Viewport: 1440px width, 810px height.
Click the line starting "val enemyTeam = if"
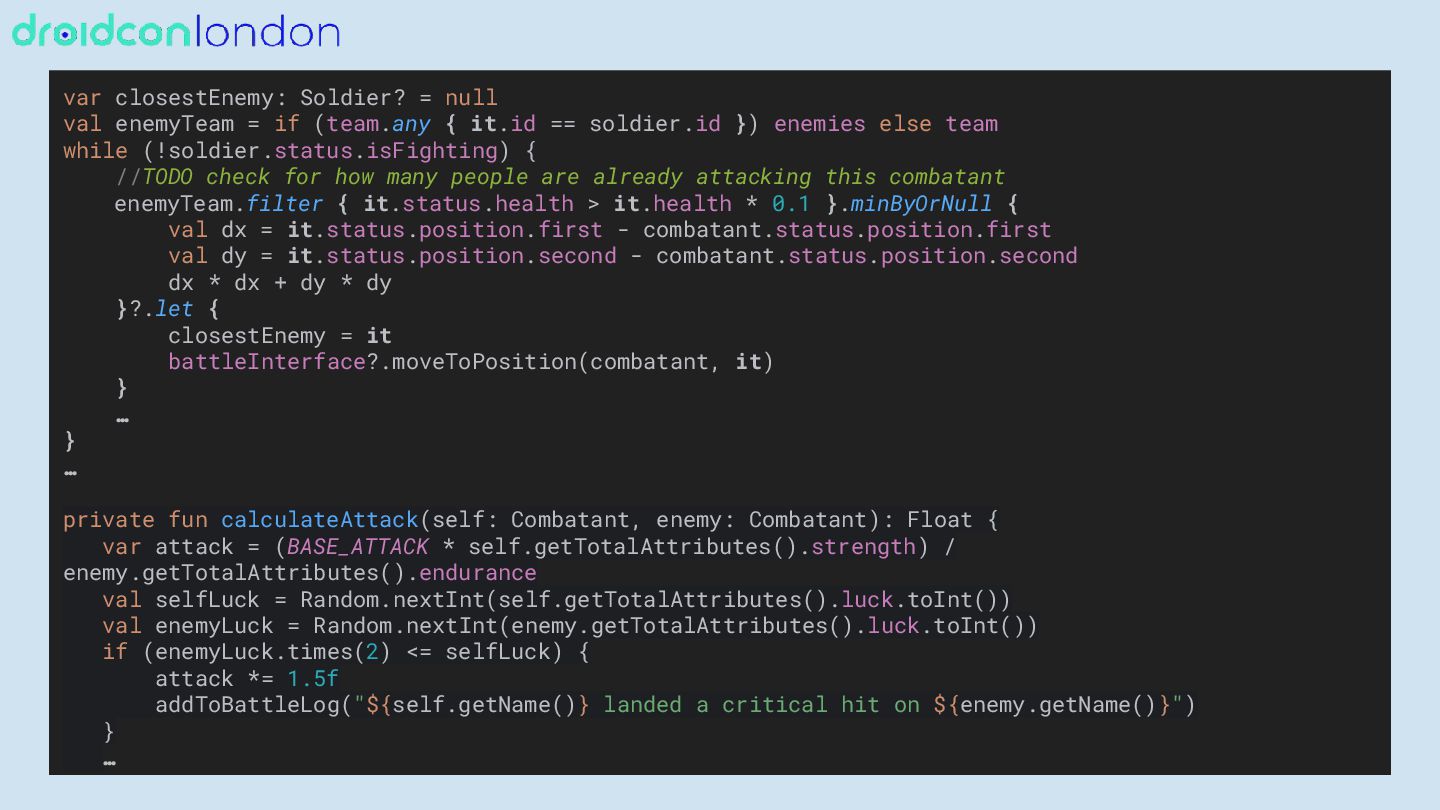pyautogui.click(x=531, y=124)
